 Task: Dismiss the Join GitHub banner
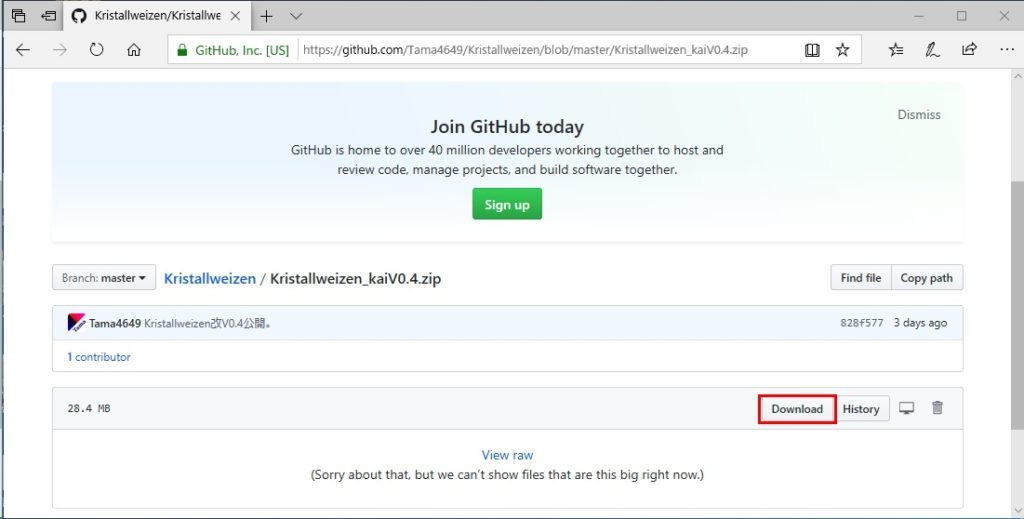click(x=918, y=114)
